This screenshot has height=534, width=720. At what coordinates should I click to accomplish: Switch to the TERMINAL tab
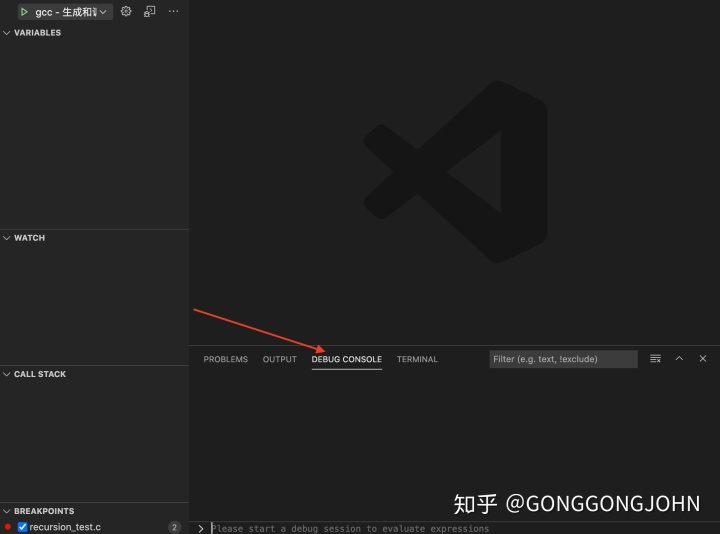417,359
